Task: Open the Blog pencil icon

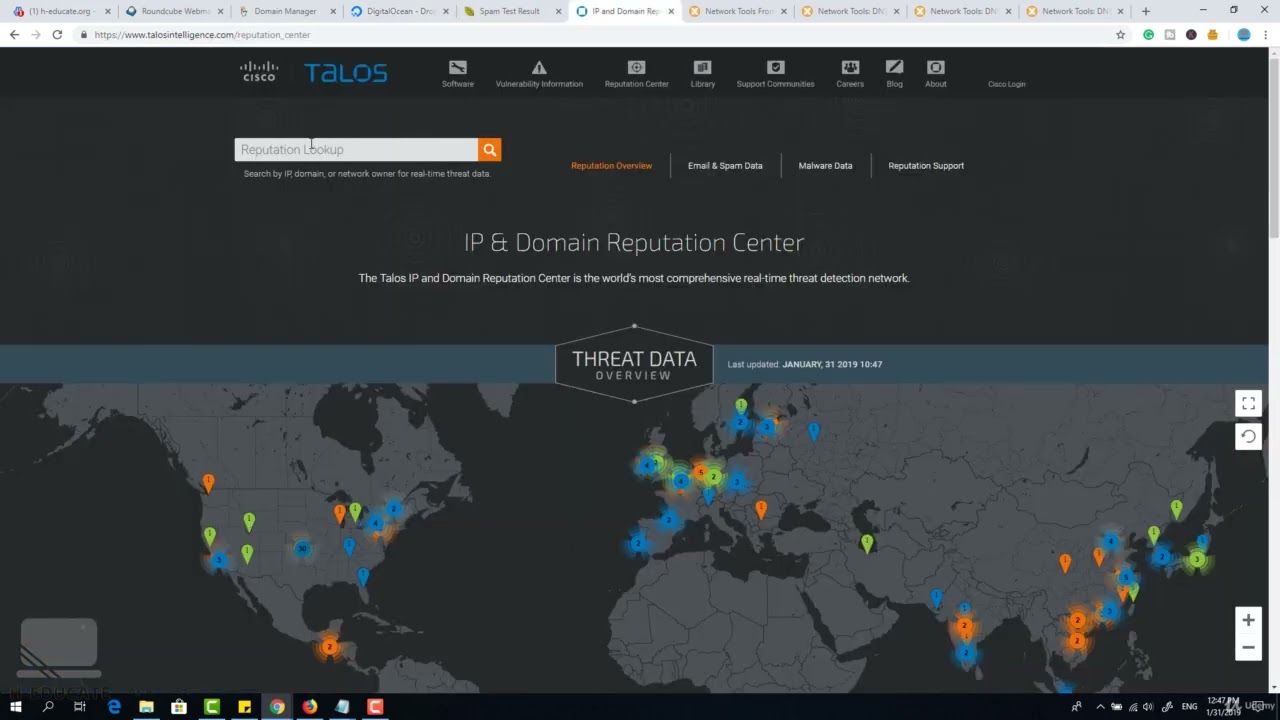Action: click(x=894, y=67)
